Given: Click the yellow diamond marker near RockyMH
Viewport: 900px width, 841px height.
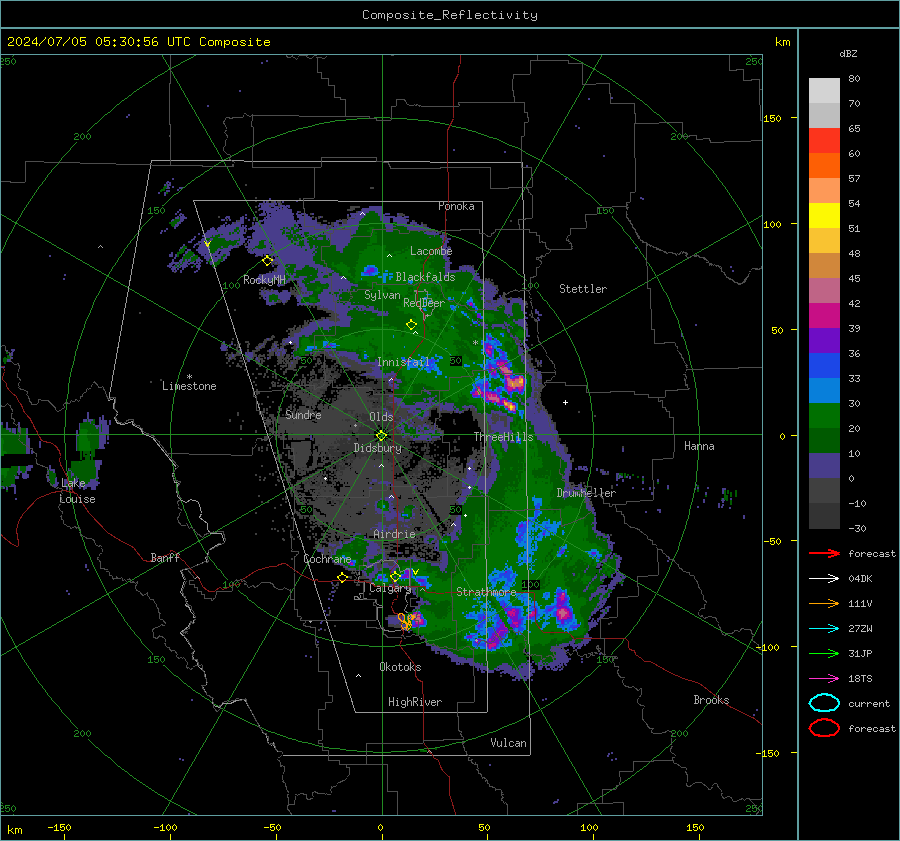Looking at the screenshot, I should (267, 261).
